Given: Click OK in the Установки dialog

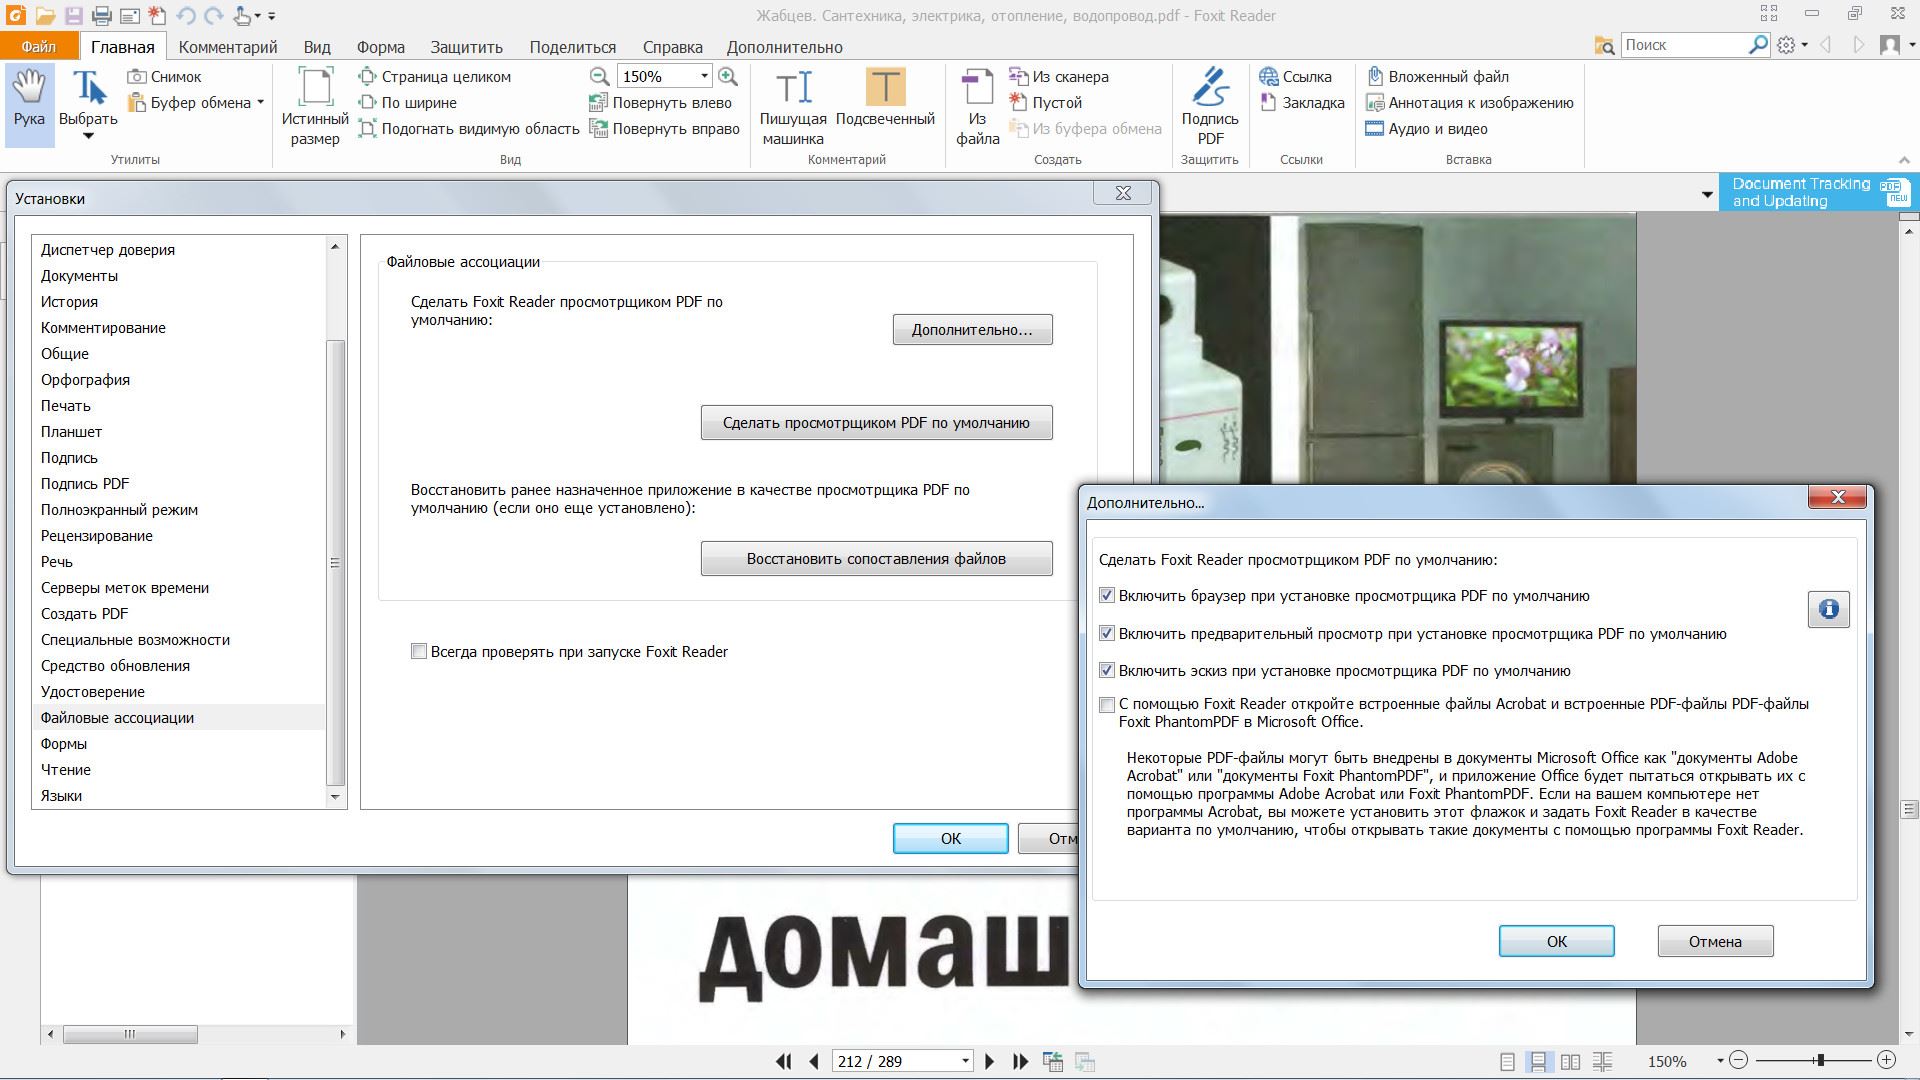Looking at the screenshot, I should [x=950, y=839].
